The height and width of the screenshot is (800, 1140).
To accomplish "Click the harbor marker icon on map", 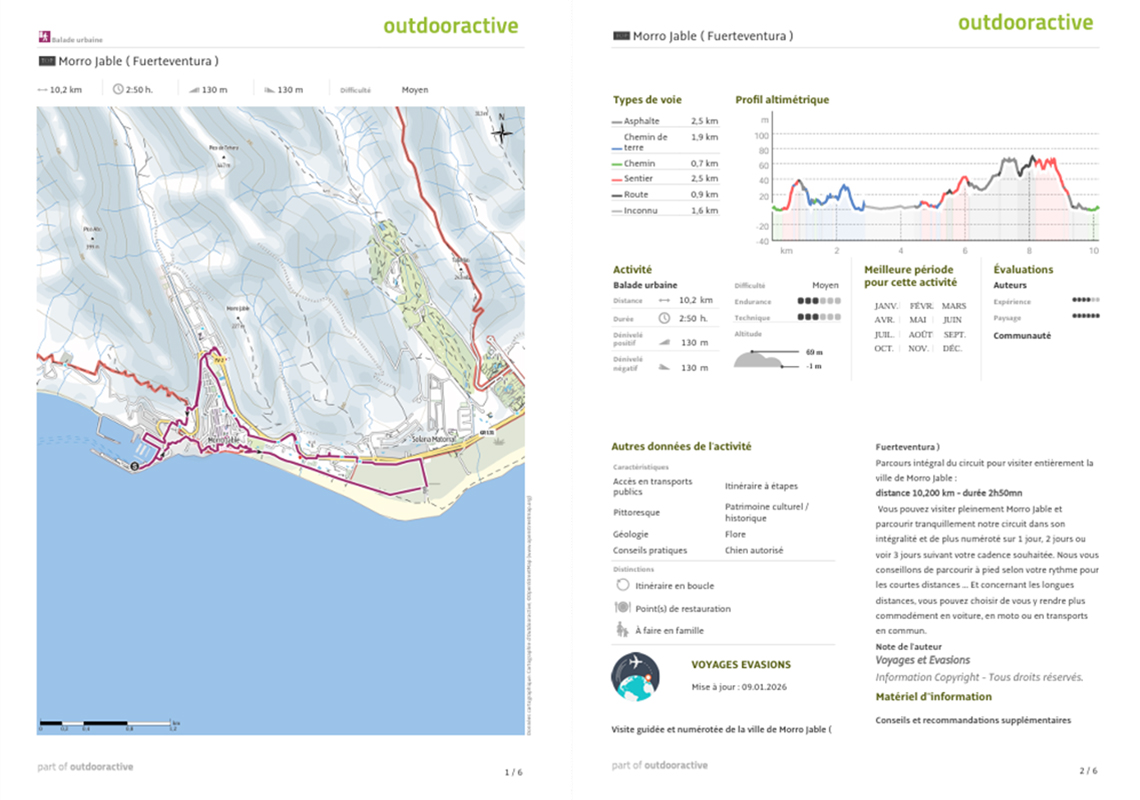I will [x=134, y=467].
